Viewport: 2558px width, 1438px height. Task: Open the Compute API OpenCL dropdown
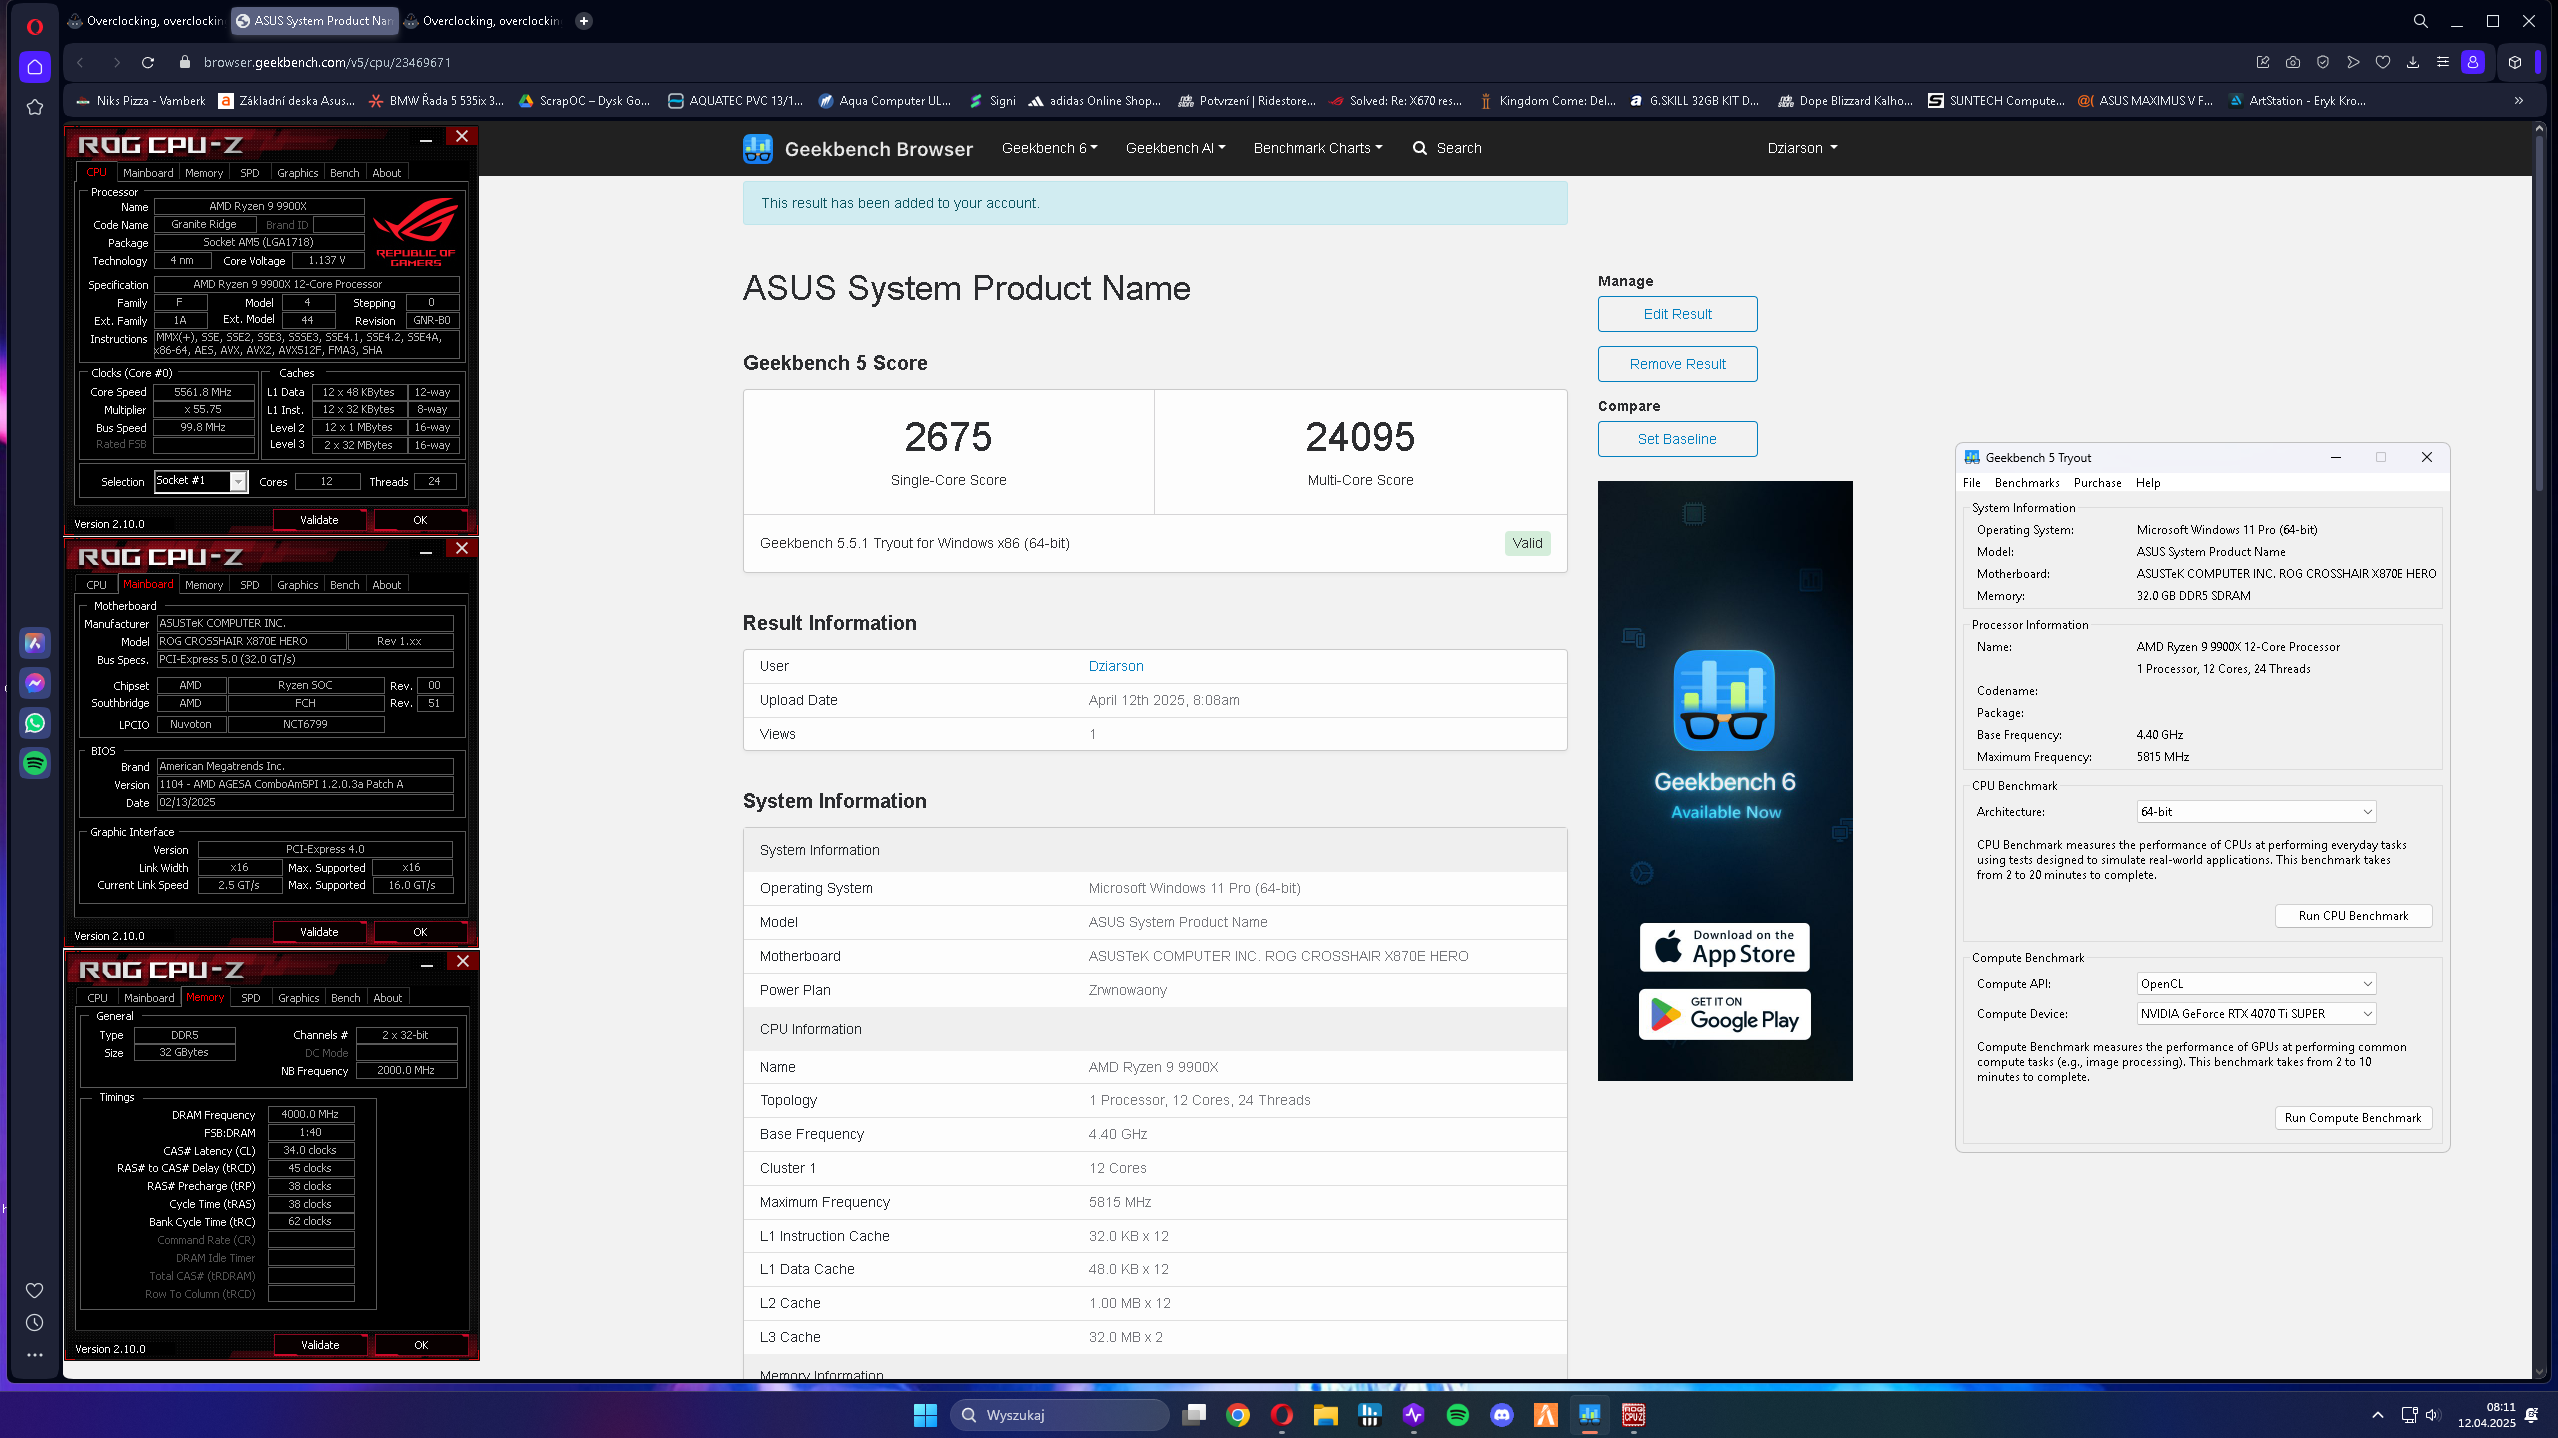coord(2256,984)
